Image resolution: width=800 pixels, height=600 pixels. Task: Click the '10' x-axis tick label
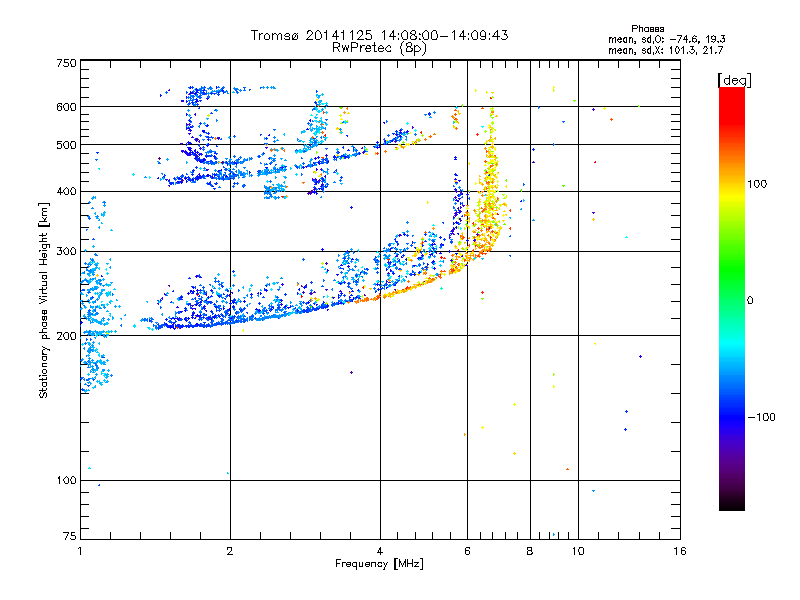[578, 551]
